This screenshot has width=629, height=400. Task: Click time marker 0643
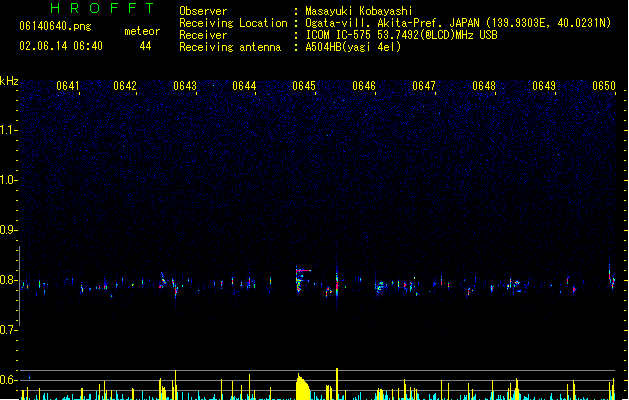(x=185, y=86)
